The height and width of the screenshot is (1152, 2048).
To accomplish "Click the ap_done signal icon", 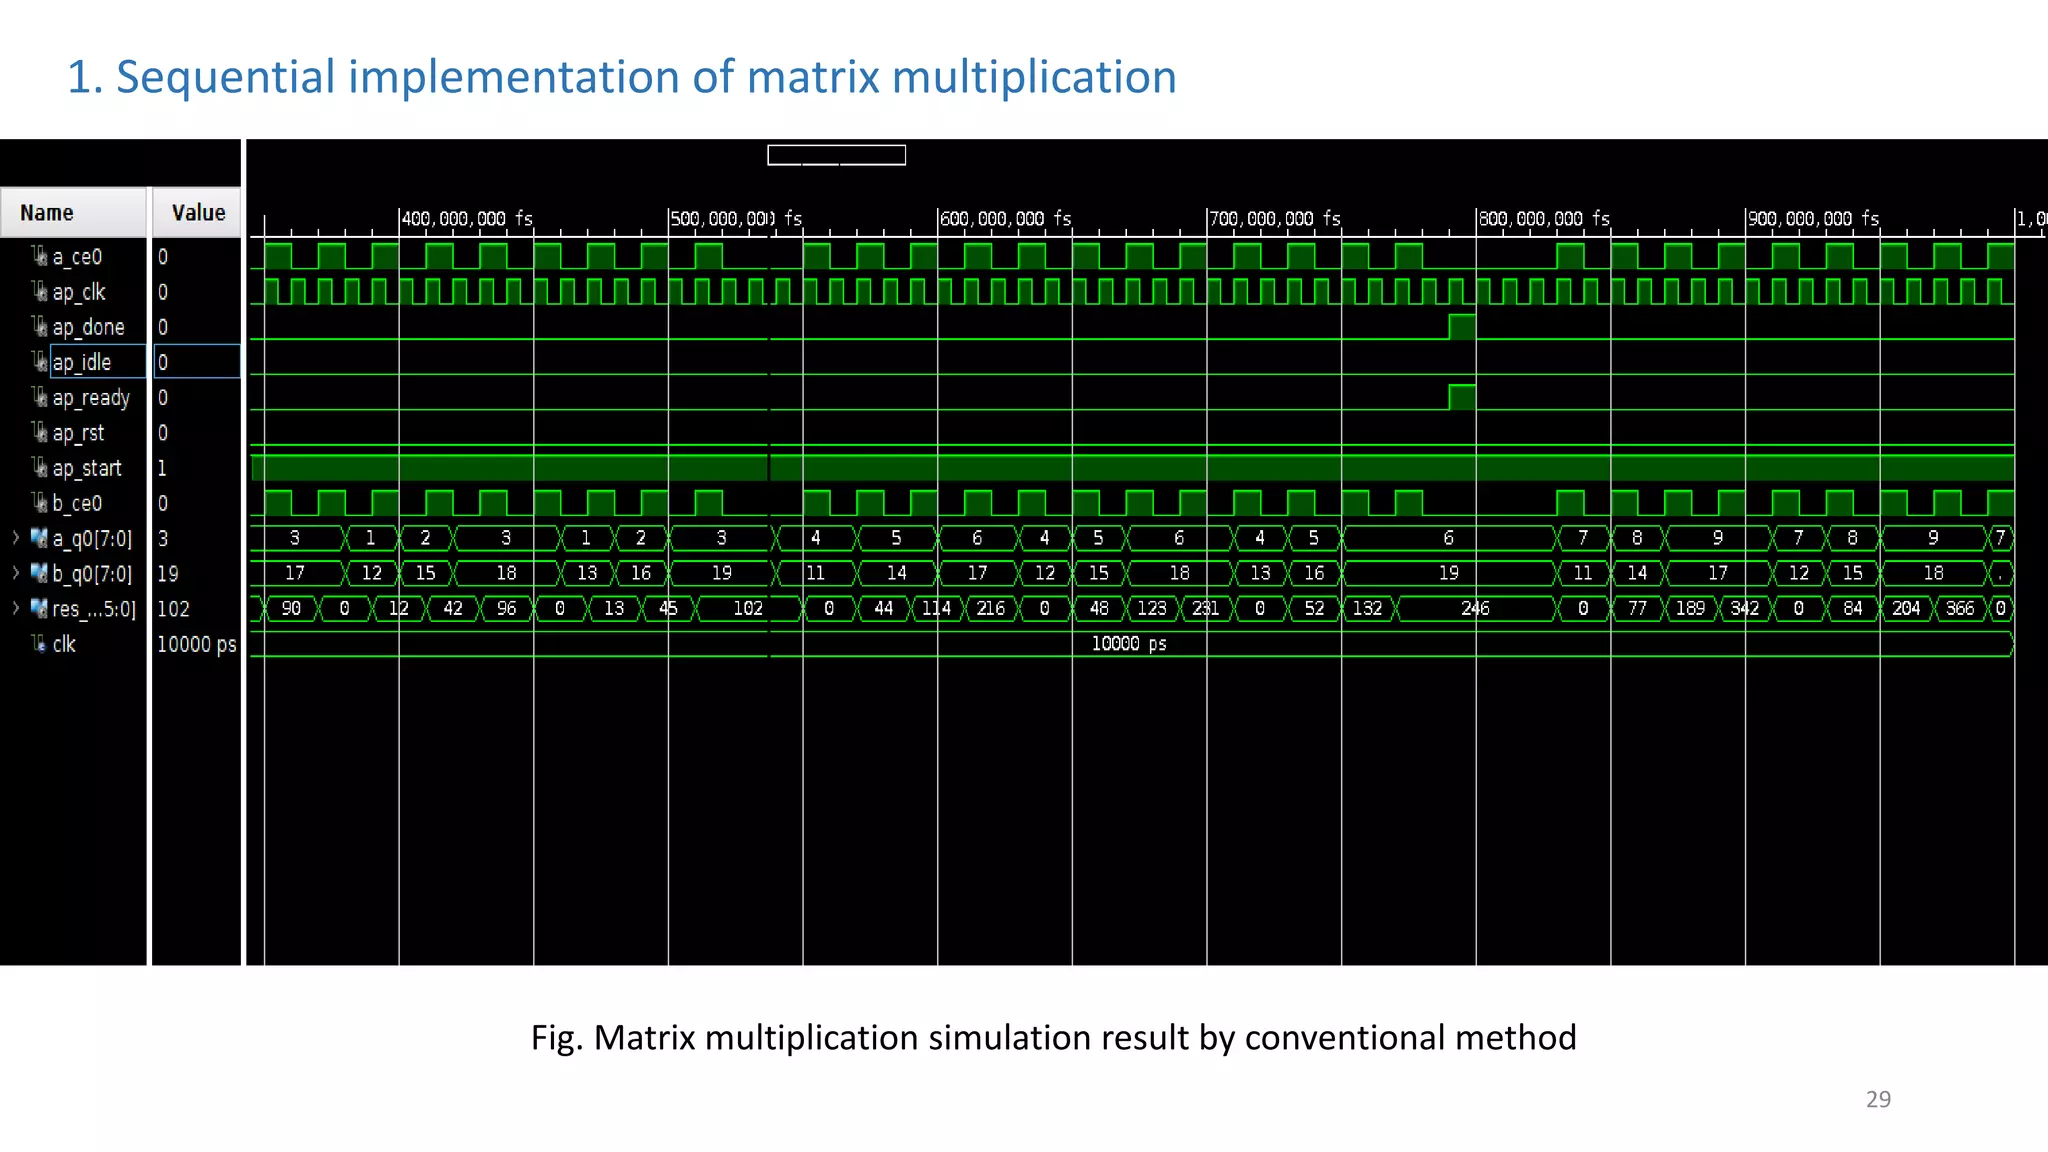I will click(39, 326).
